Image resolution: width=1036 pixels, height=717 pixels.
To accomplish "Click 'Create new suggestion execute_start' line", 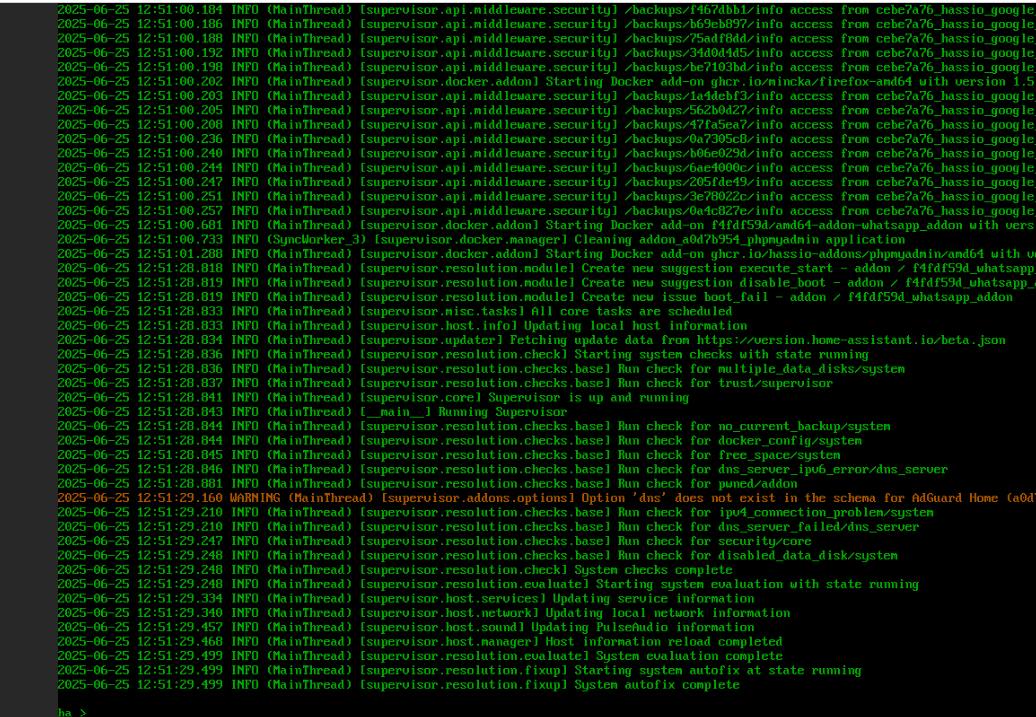I will tap(546, 268).
